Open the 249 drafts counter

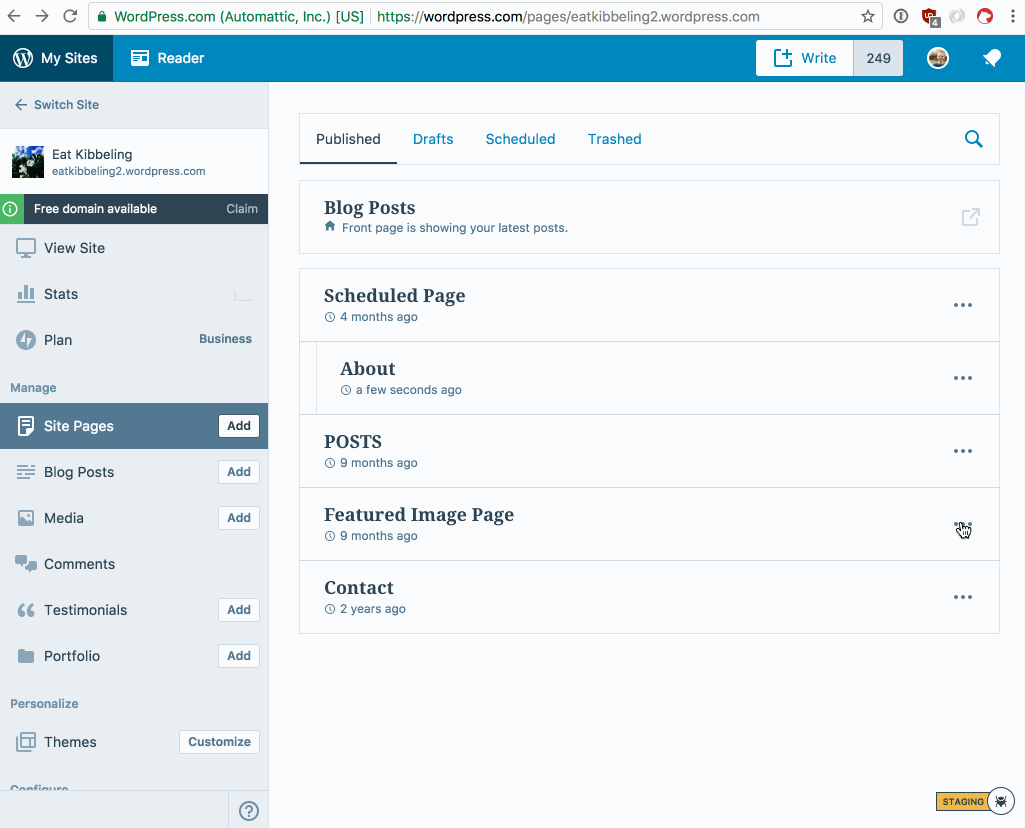(x=878, y=58)
